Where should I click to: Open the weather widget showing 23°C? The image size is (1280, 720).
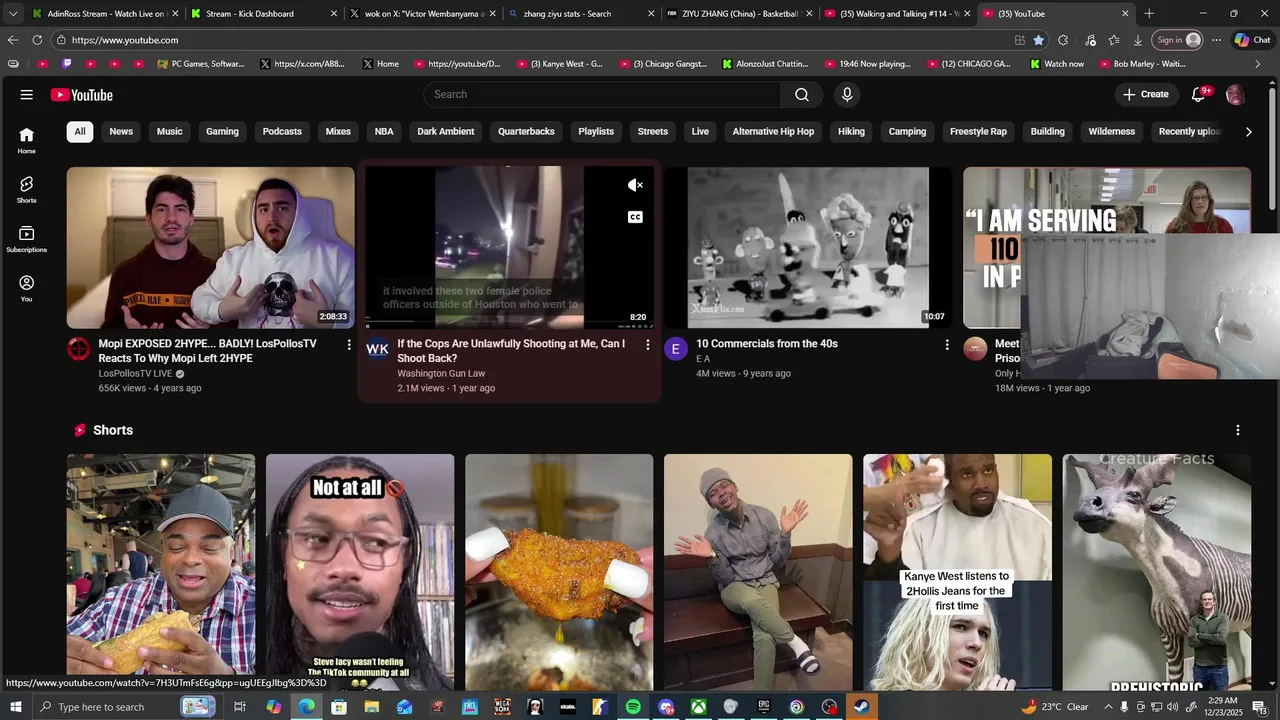tap(1055, 707)
